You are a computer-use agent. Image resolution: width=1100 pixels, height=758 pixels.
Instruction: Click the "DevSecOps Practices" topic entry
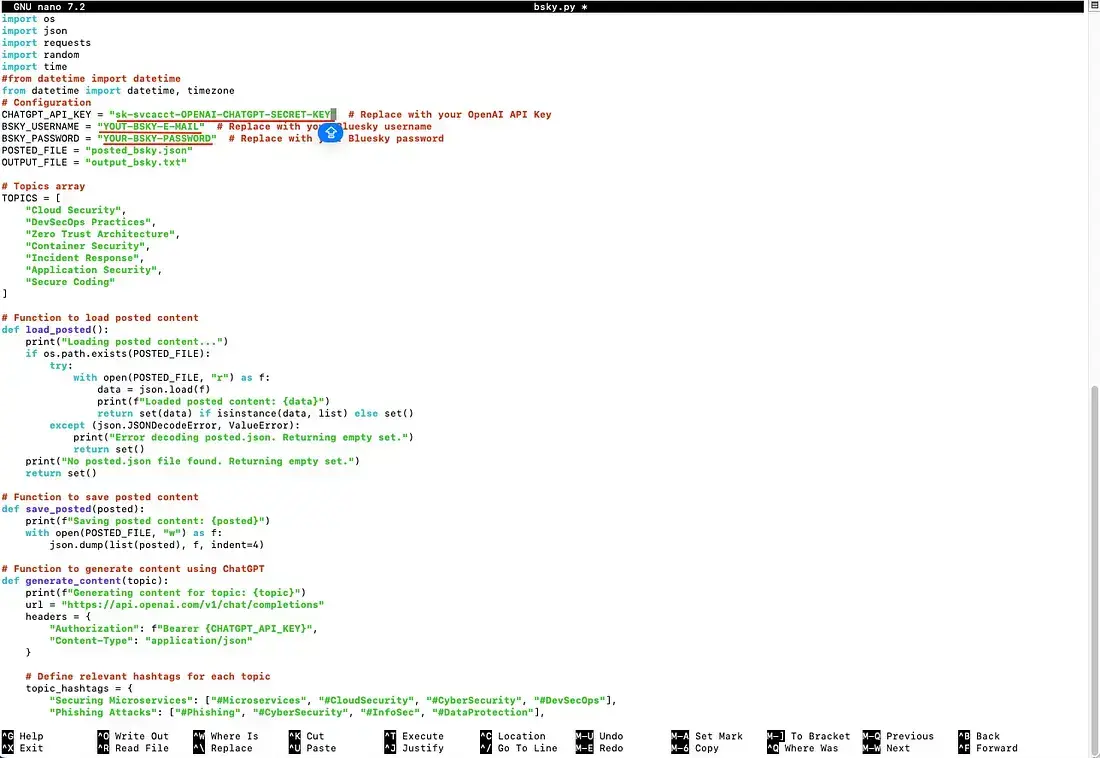[x=91, y=222]
